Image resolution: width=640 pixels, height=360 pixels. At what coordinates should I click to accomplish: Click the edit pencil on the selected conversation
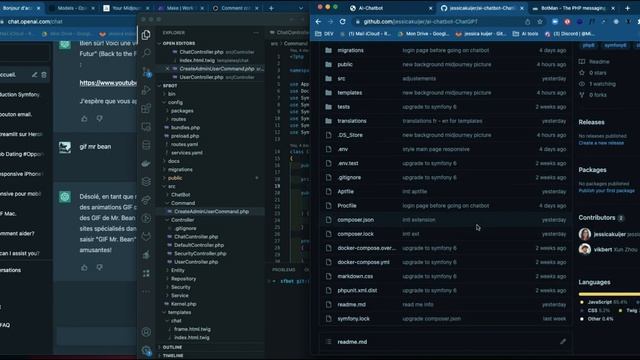click(34, 75)
